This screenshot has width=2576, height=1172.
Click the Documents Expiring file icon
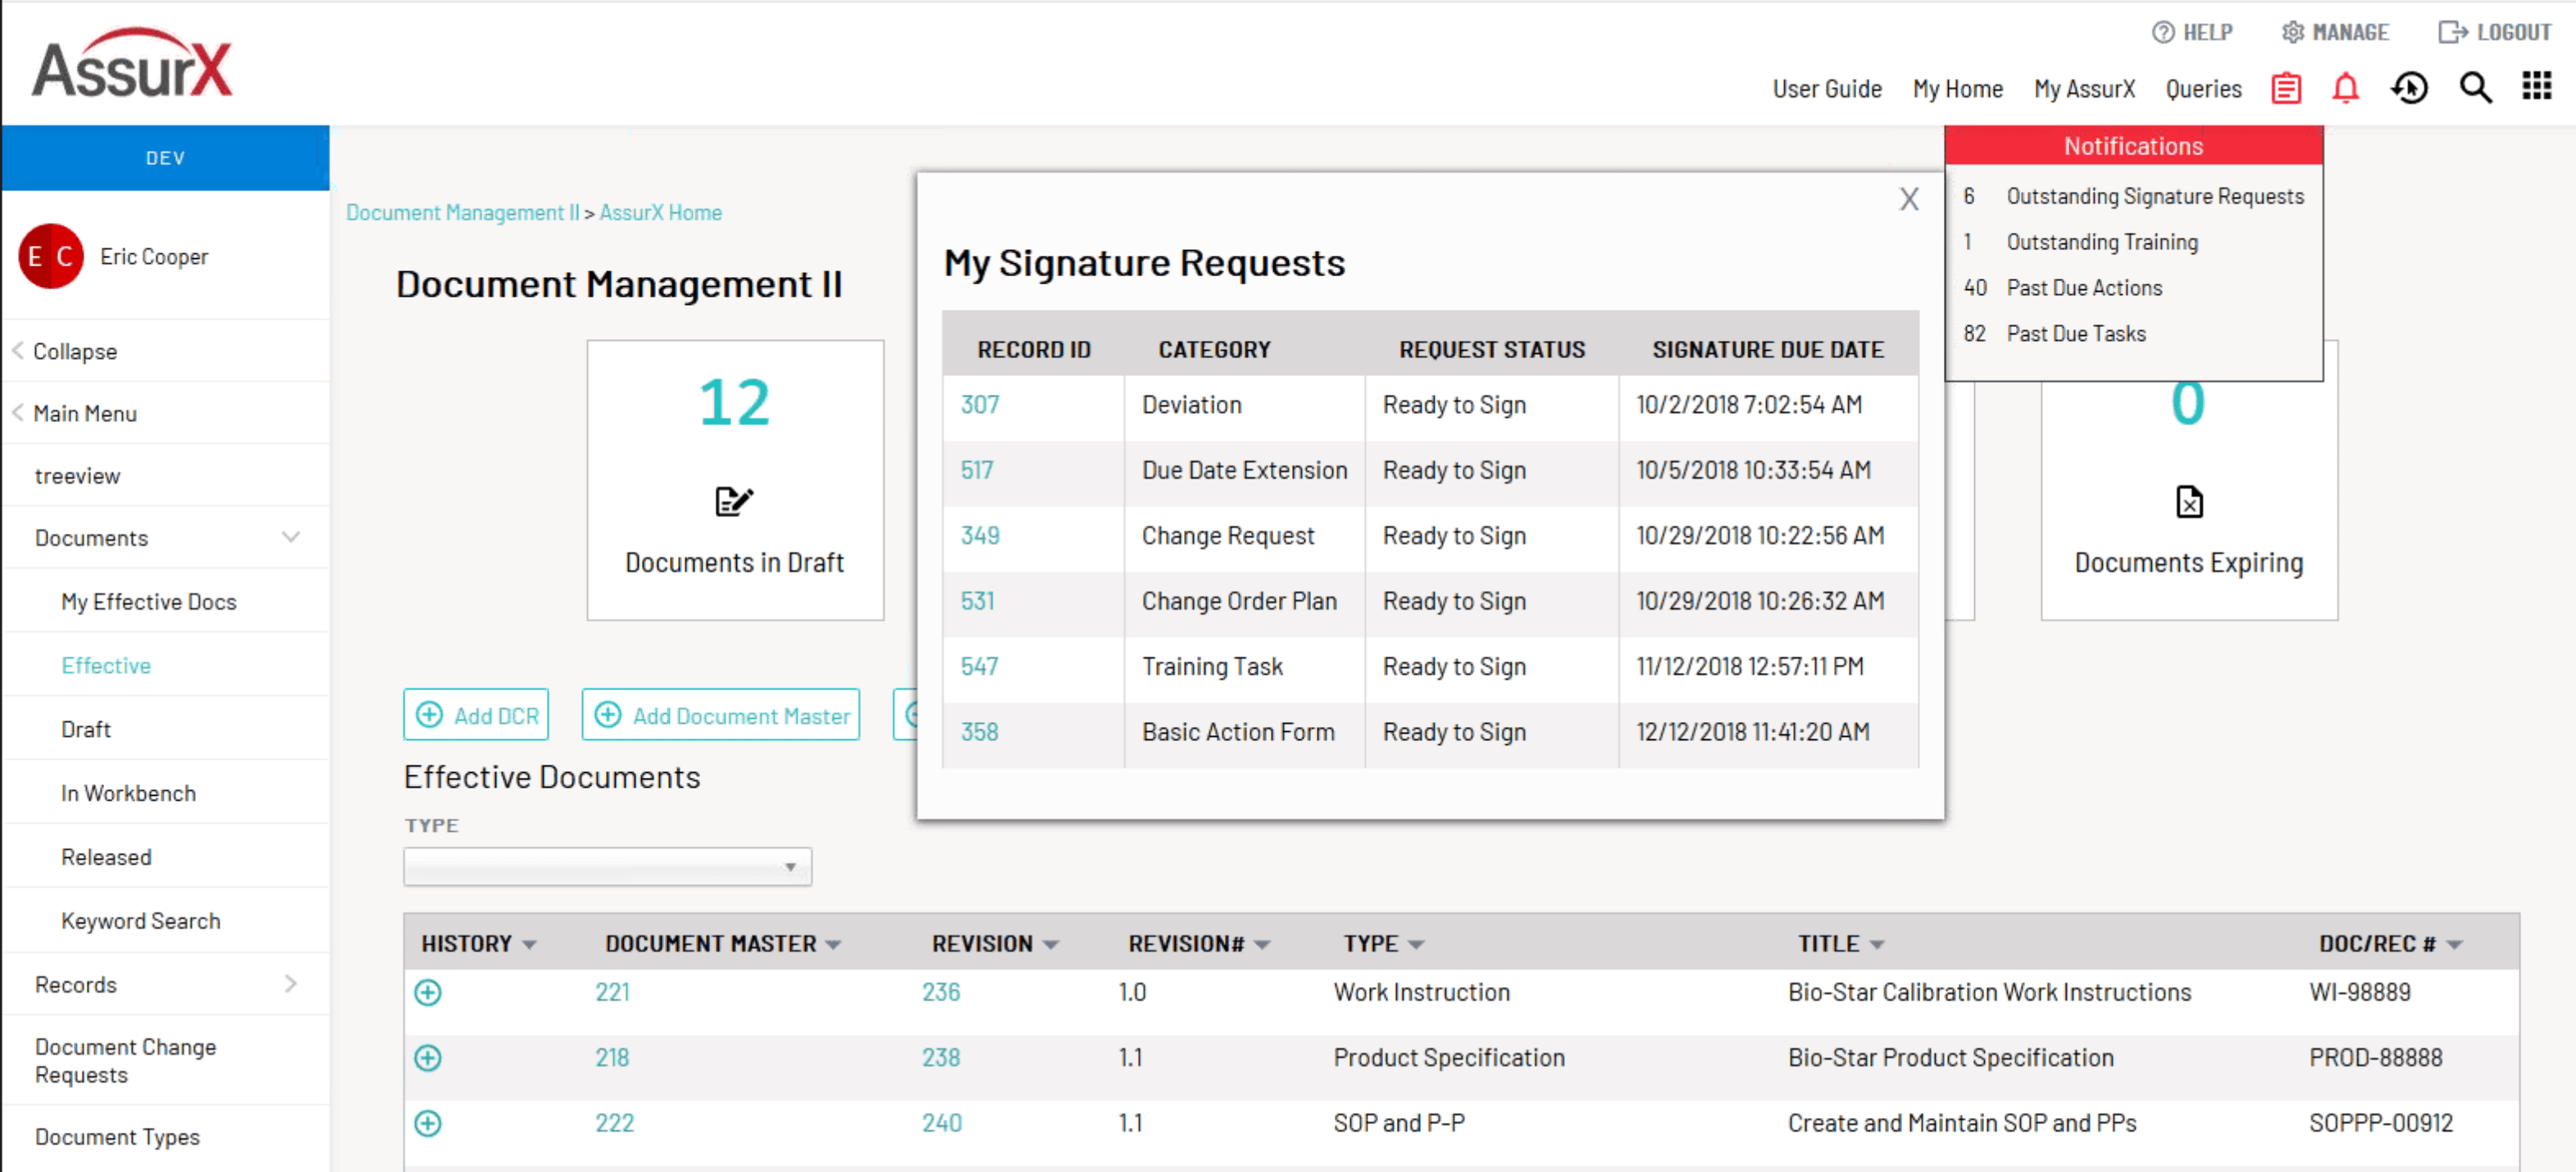pos(2188,501)
